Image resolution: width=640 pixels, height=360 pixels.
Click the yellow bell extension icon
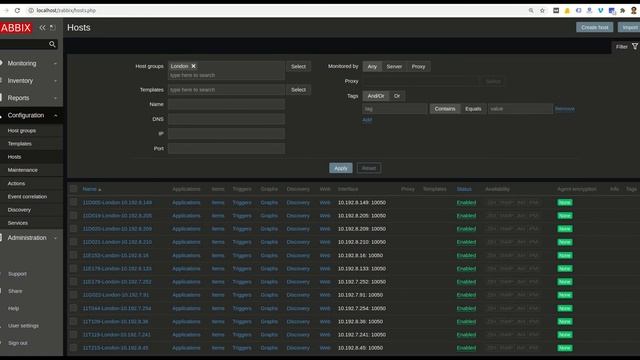tap(567, 11)
